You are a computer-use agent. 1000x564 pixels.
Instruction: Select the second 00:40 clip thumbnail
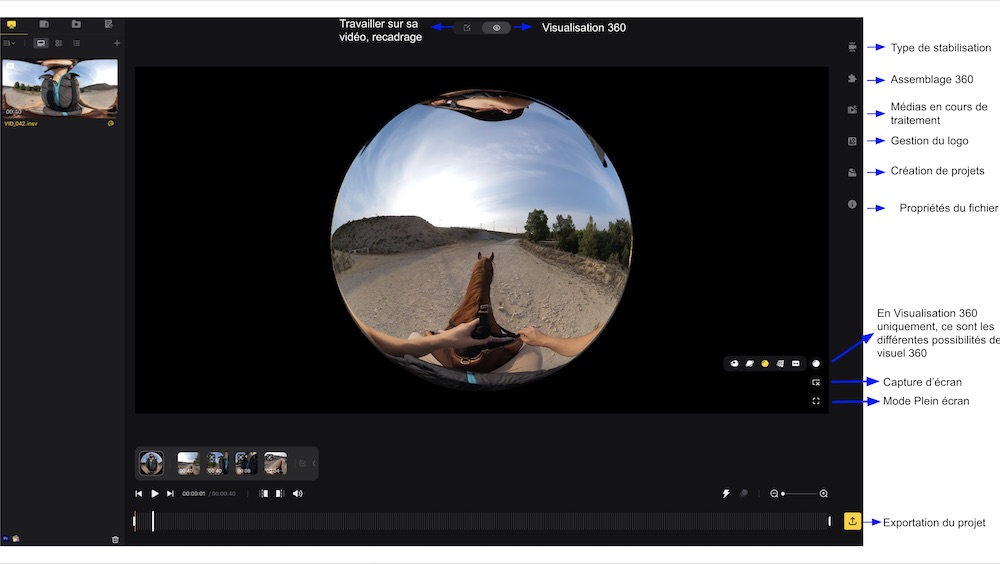point(217,463)
